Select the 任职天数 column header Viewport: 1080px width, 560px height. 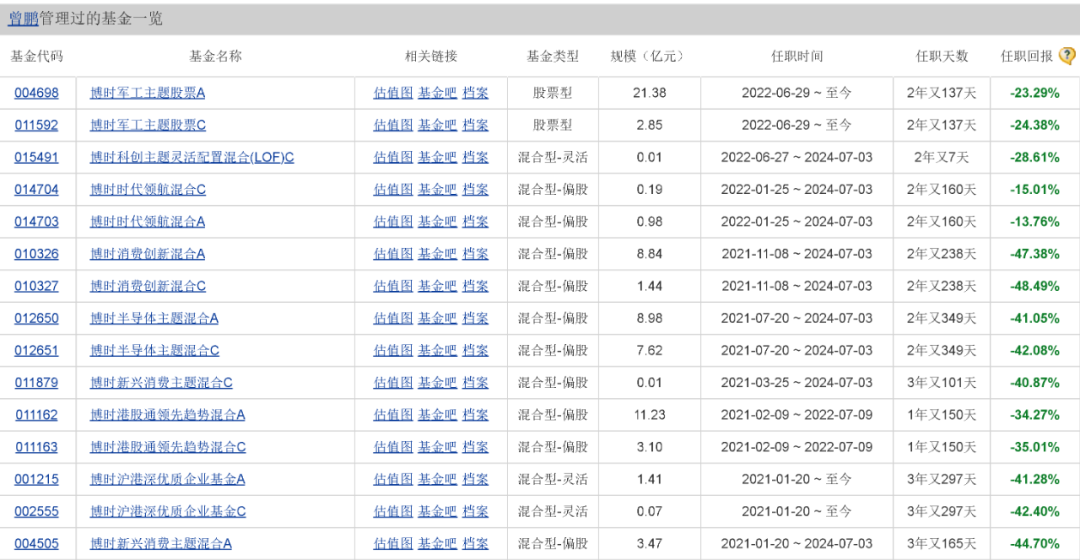[942, 56]
